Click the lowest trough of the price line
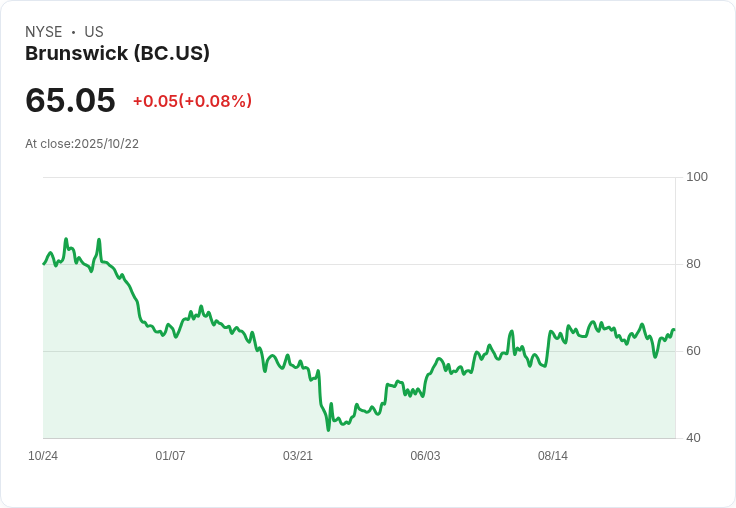This screenshot has height=508, width=736. [328, 430]
